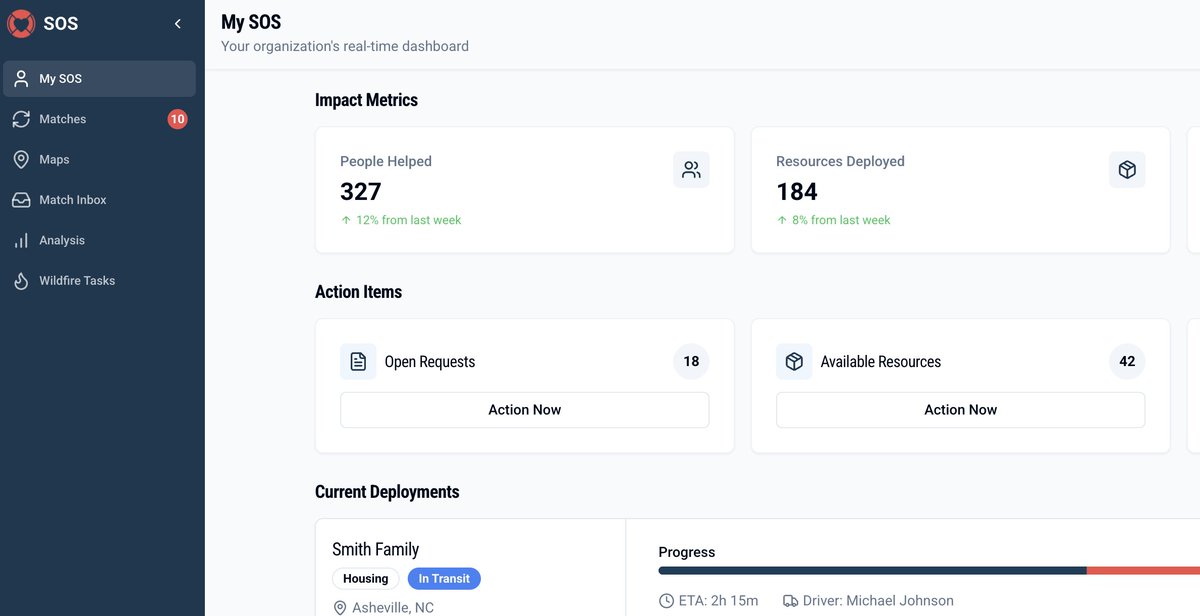Click the Action Items heading

point(358,292)
